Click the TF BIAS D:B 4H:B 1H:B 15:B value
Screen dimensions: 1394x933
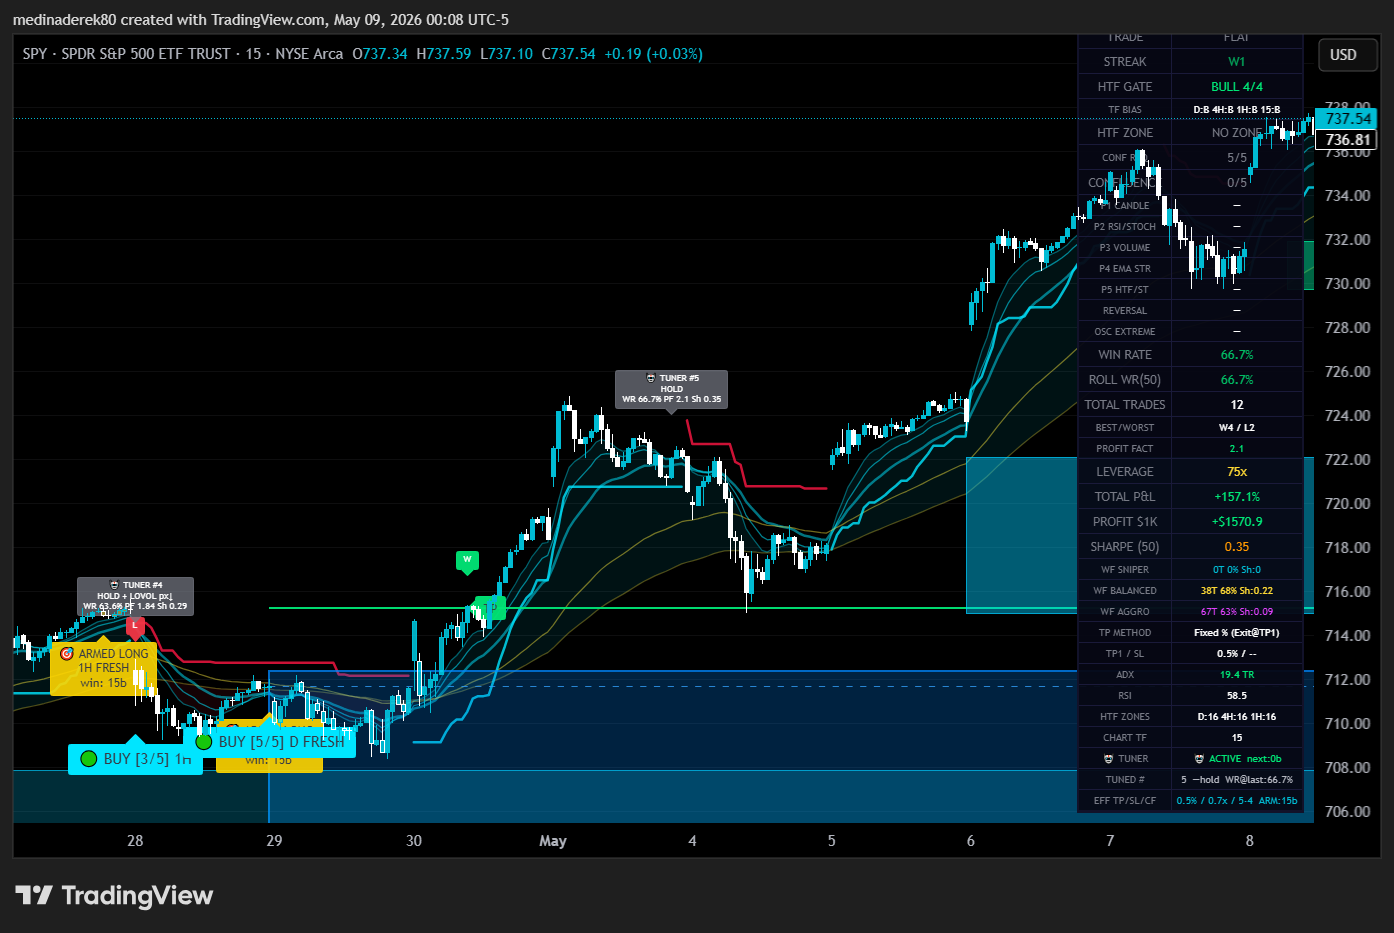[x=1237, y=110]
